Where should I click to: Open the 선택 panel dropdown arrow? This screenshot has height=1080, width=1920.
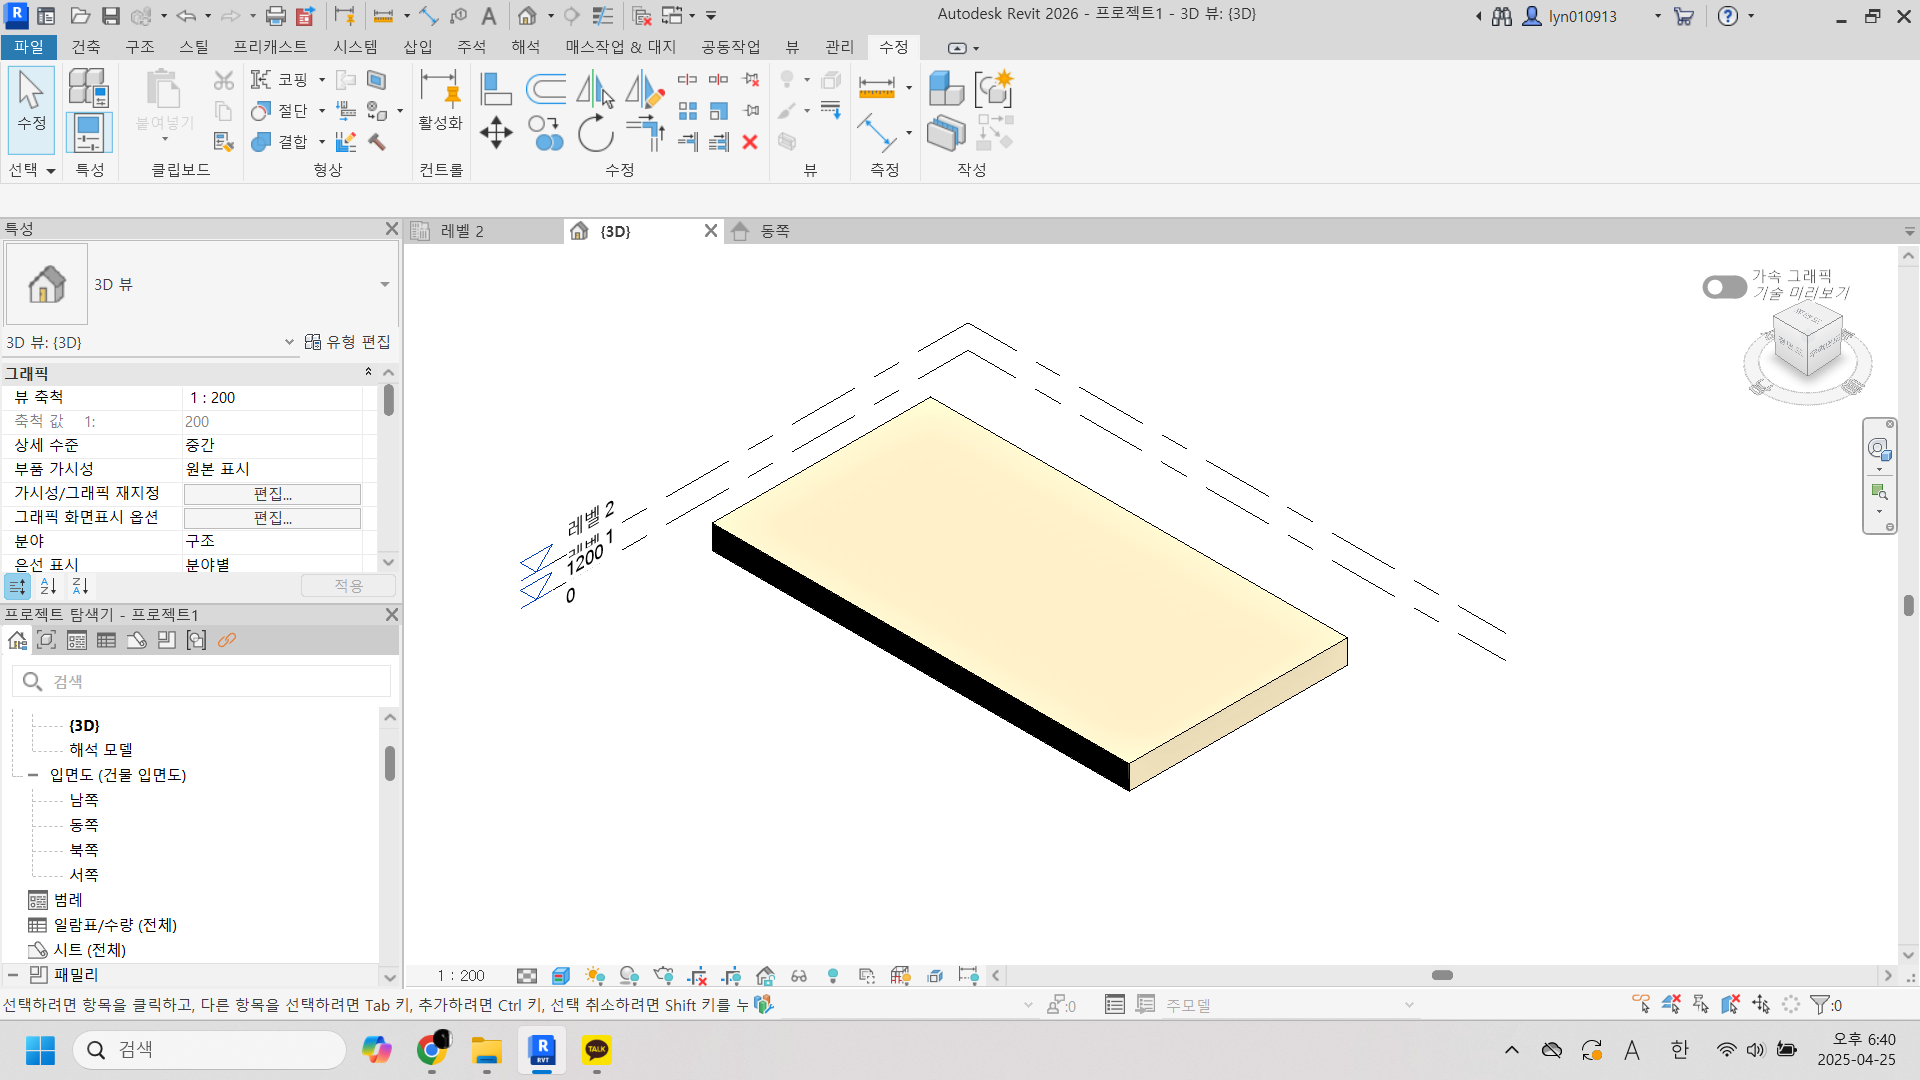(50, 171)
